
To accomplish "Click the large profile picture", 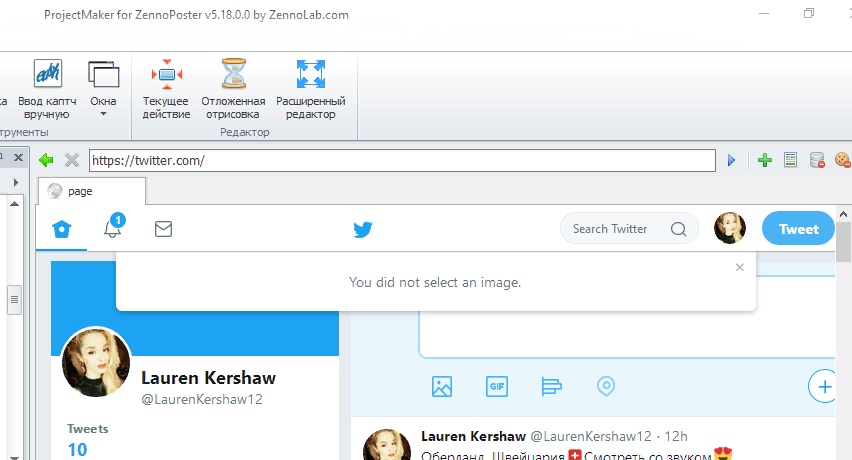I will (96, 362).
